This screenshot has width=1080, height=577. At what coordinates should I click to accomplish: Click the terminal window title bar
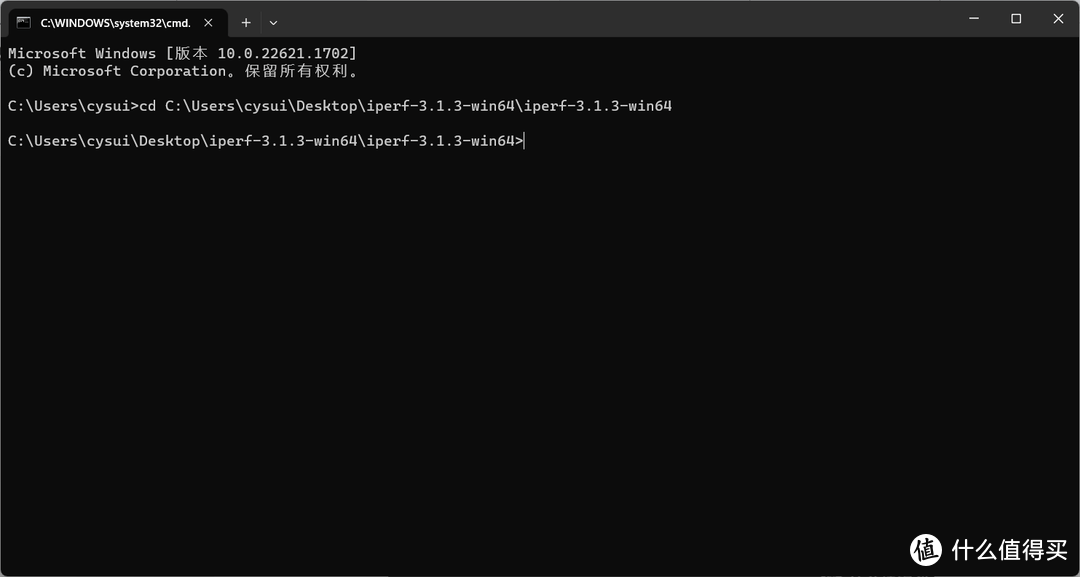pyautogui.click(x=600, y=20)
